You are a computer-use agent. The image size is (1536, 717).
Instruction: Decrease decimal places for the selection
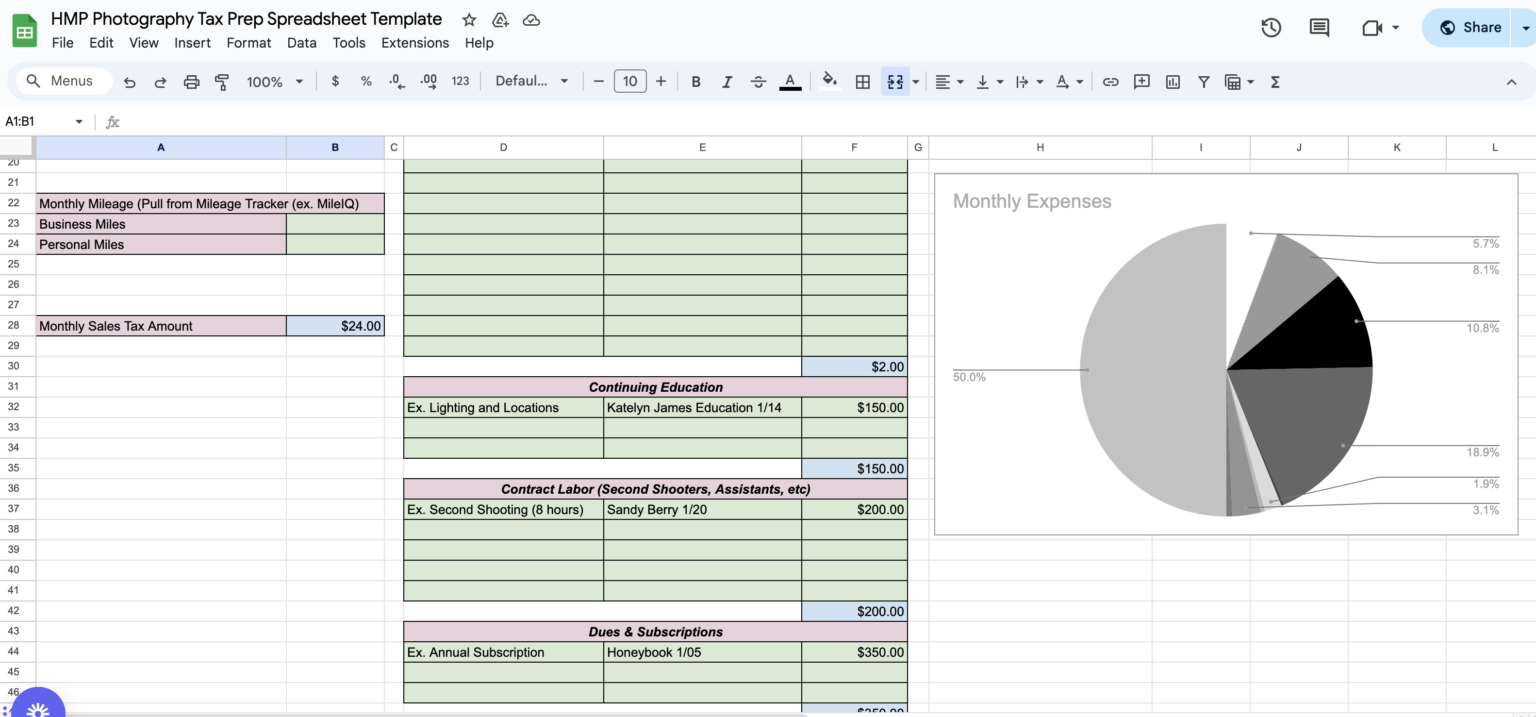click(x=396, y=81)
